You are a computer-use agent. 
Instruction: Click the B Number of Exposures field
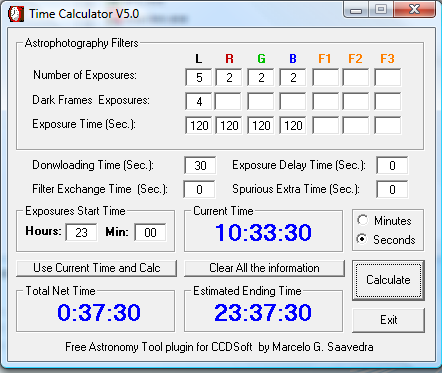click(x=293, y=77)
